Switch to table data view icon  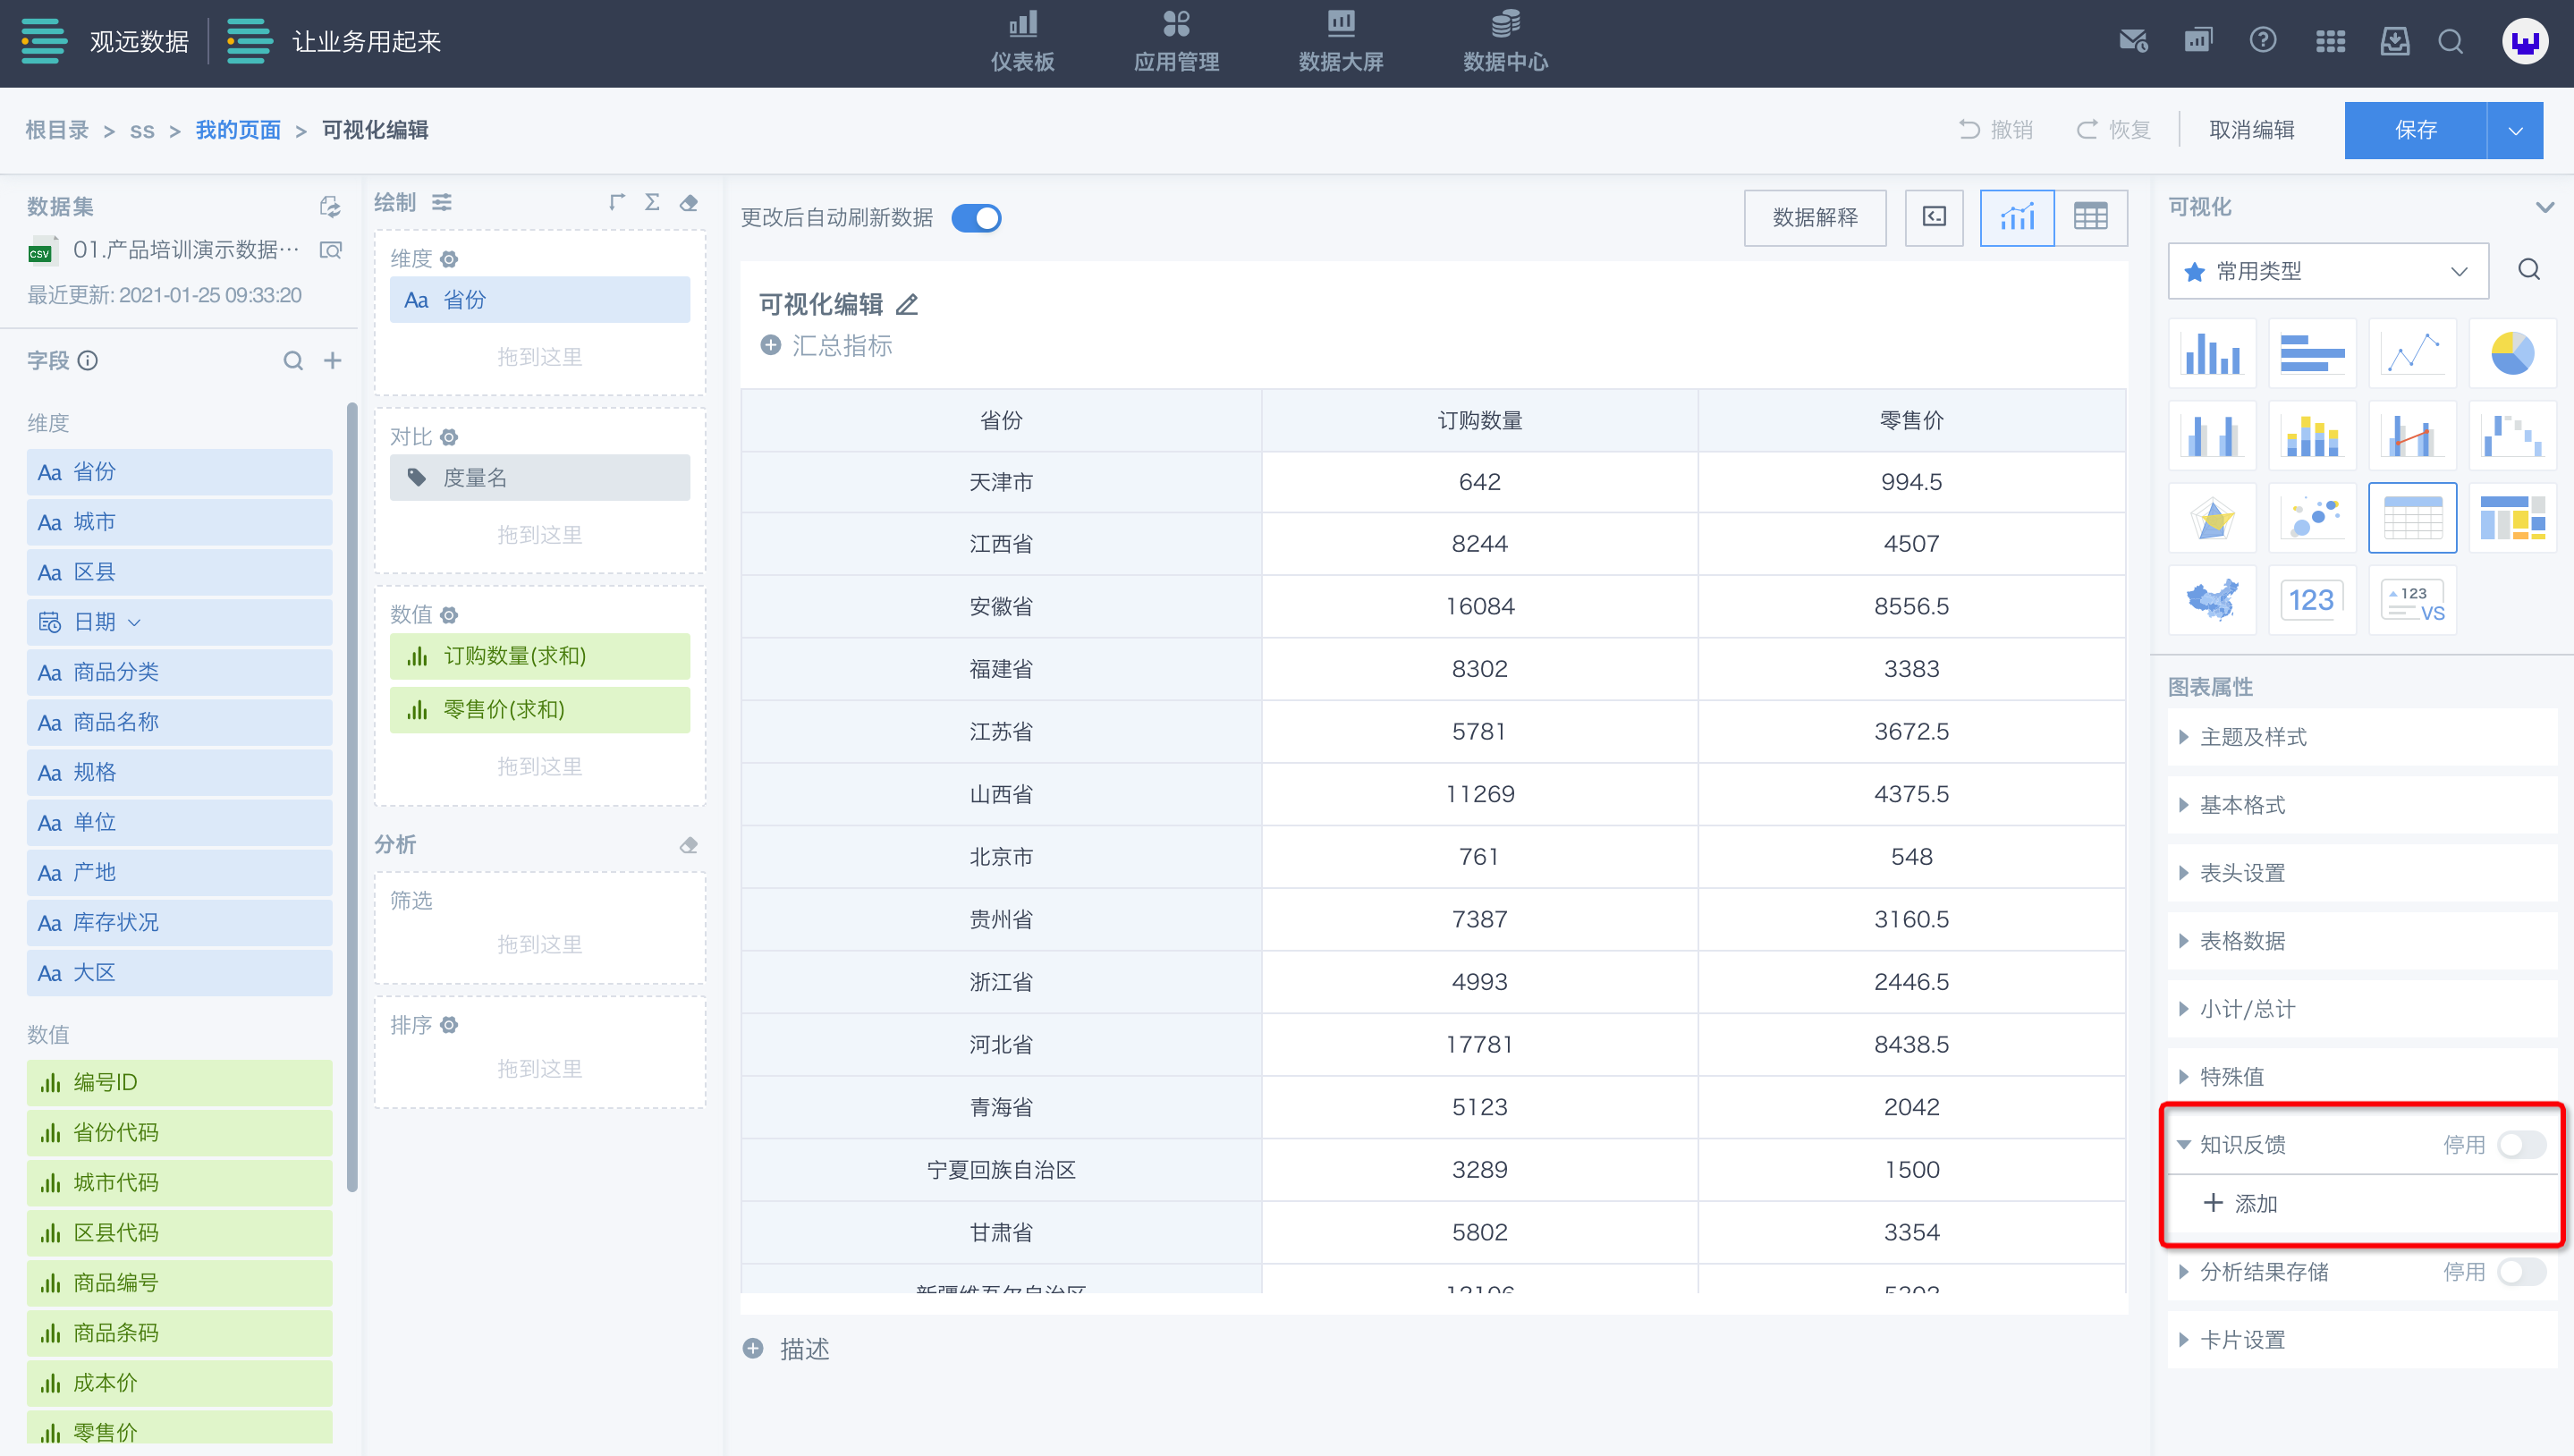[2090, 217]
